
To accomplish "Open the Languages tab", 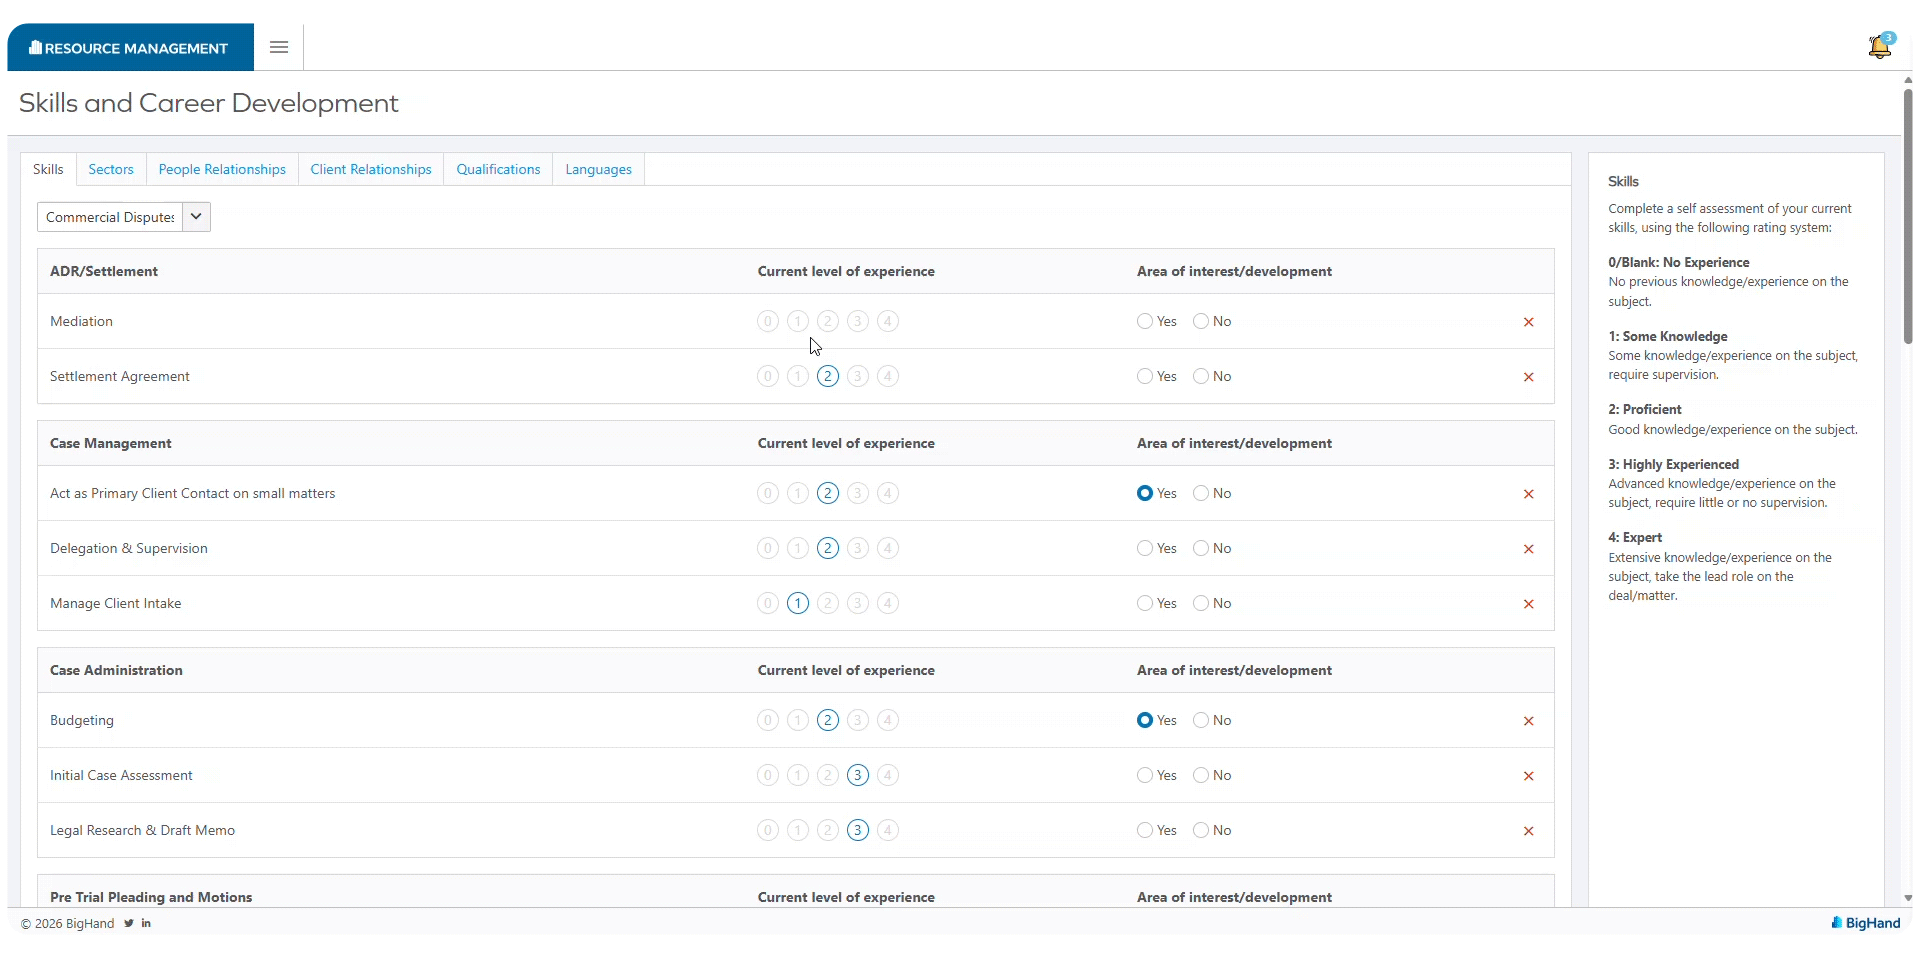I will coord(598,169).
